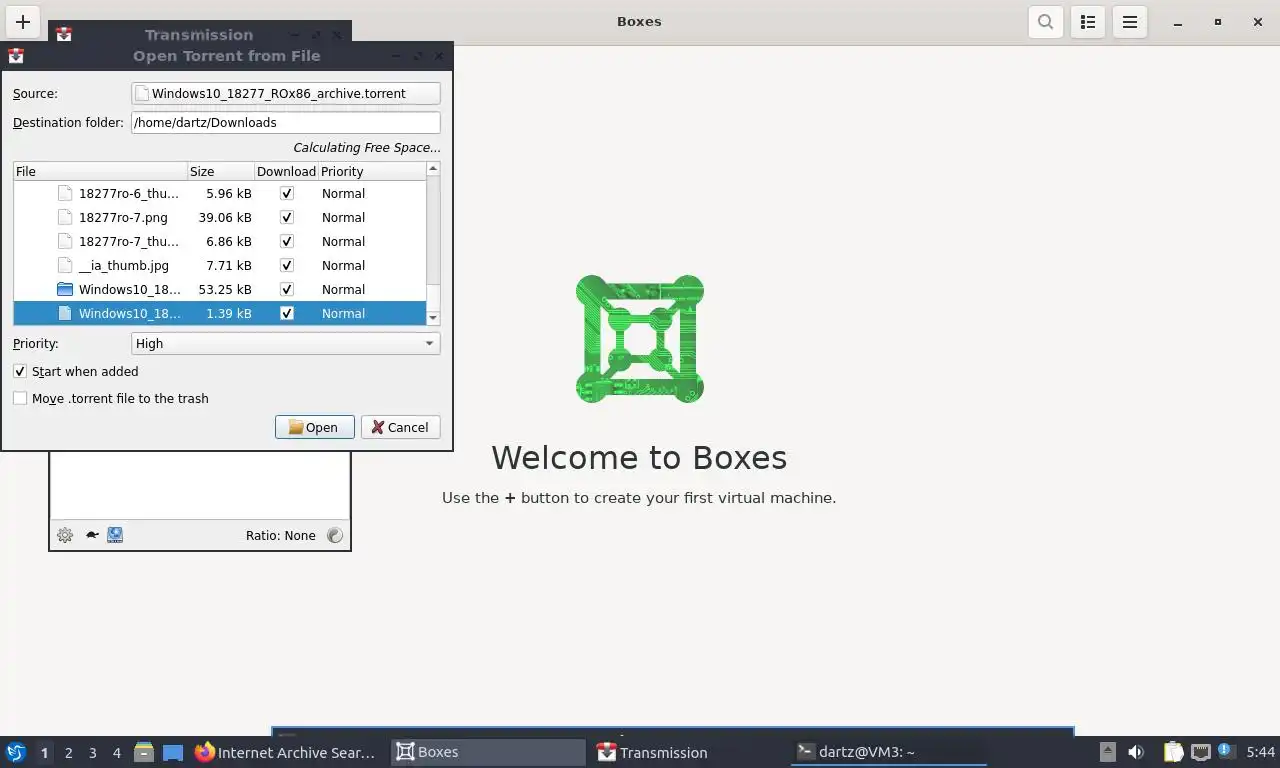Click the Transmission icon in dialog title bar
The width and height of the screenshot is (1280, 768).
coord(16,56)
